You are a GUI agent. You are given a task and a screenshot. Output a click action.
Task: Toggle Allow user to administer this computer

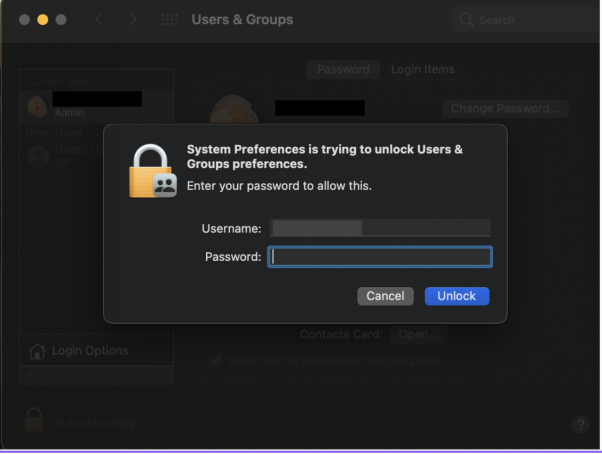click(x=216, y=361)
